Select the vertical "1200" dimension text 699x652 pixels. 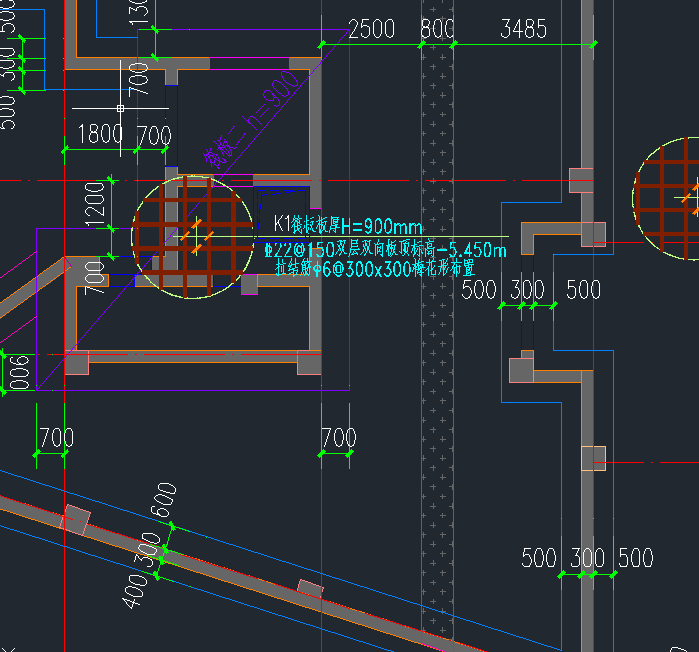95,204
